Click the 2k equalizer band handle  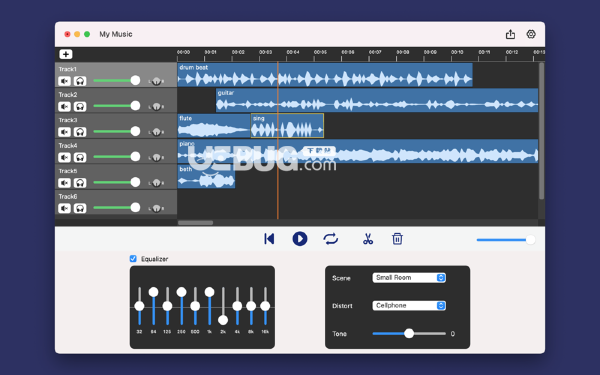coord(223,320)
